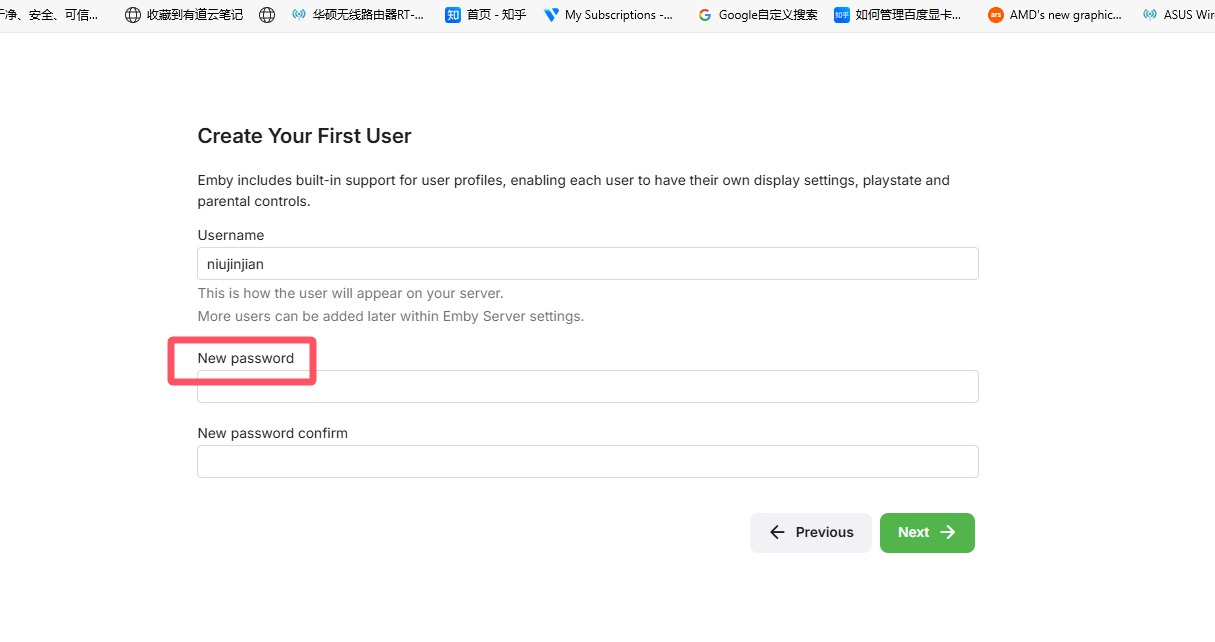The image size is (1215, 642).
Task: Click the left arrow on the Previous button
Action: [777, 532]
